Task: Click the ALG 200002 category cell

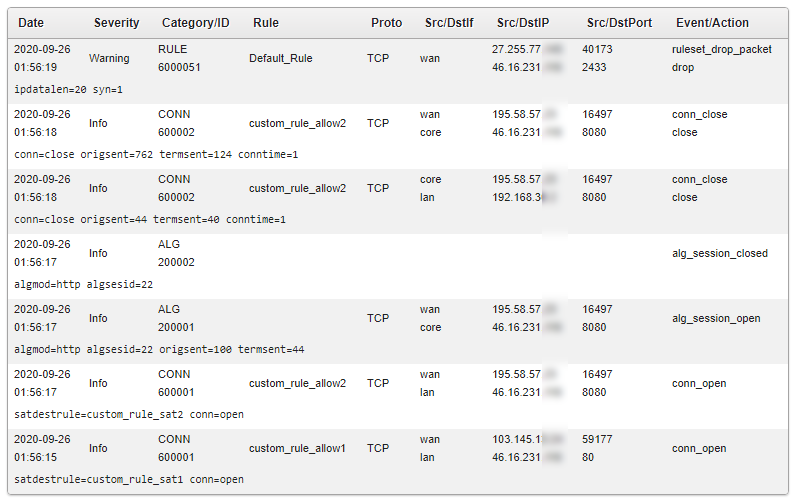Action: pyautogui.click(x=176, y=253)
